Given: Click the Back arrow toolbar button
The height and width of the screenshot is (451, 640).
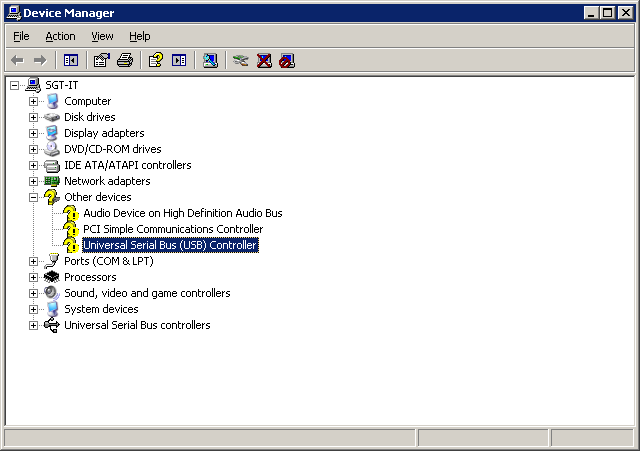Looking at the screenshot, I should [x=18, y=60].
